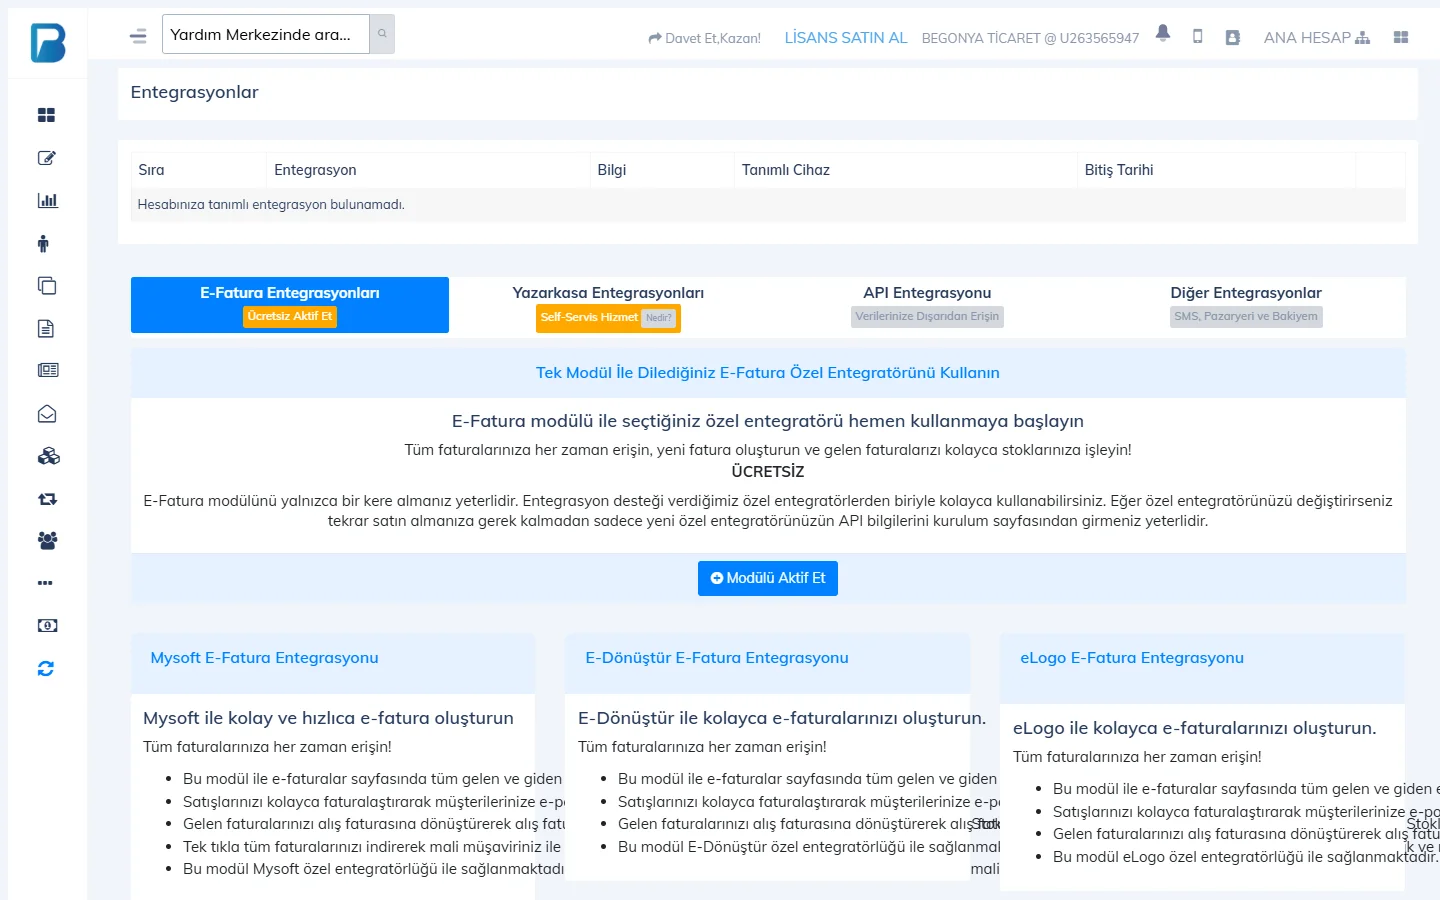Screen dimensions: 1440x900
Task: Open the users group icon in sidebar
Action: (x=47, y=540)
